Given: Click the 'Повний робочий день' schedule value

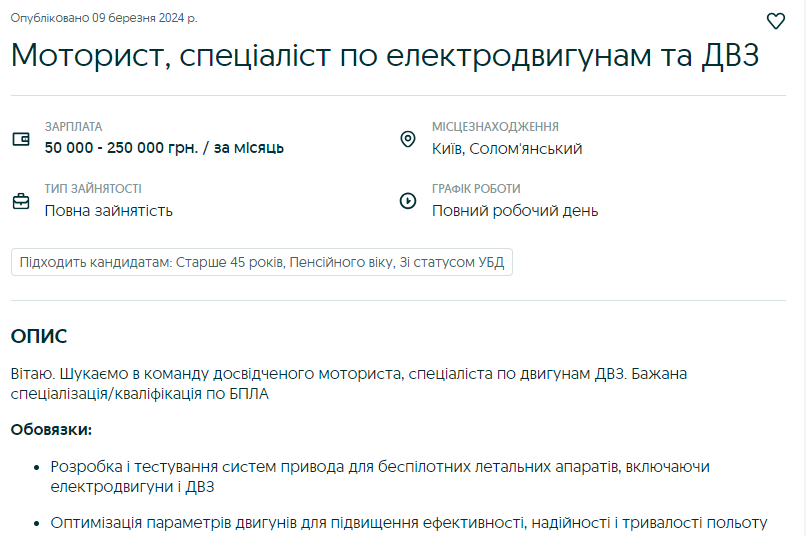Looking at the screenshot, I should pyautogui.click(x=515, y=210).
